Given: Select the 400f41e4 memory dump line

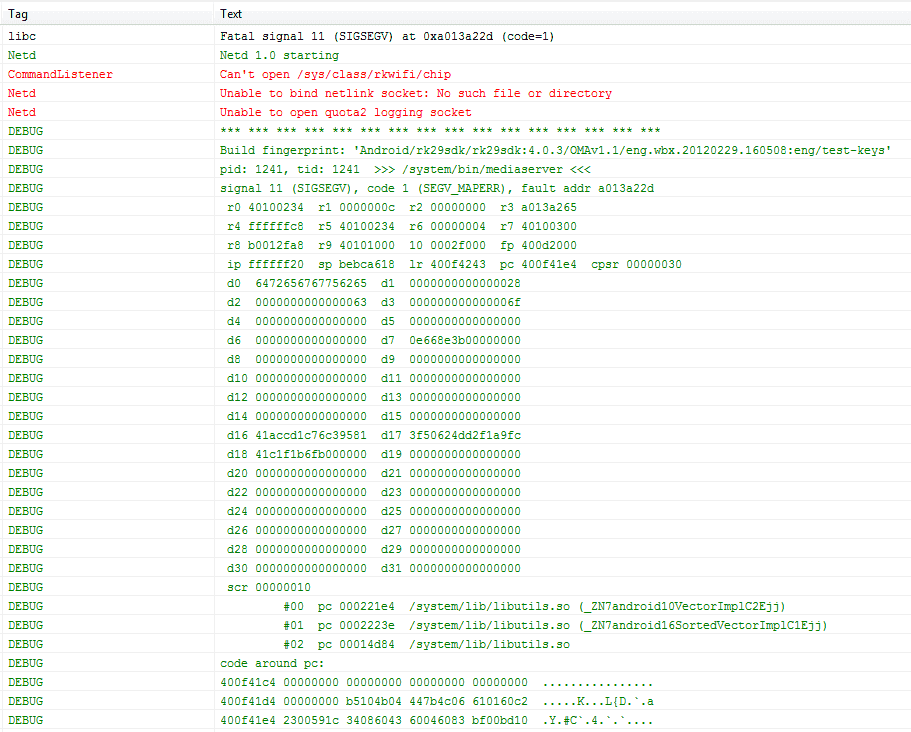Looking at the screenshot, I should 456,720.
